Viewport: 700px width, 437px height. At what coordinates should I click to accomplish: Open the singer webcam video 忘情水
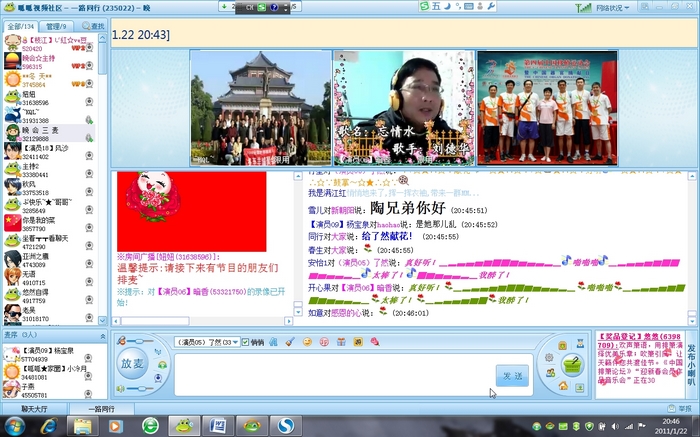404,108
